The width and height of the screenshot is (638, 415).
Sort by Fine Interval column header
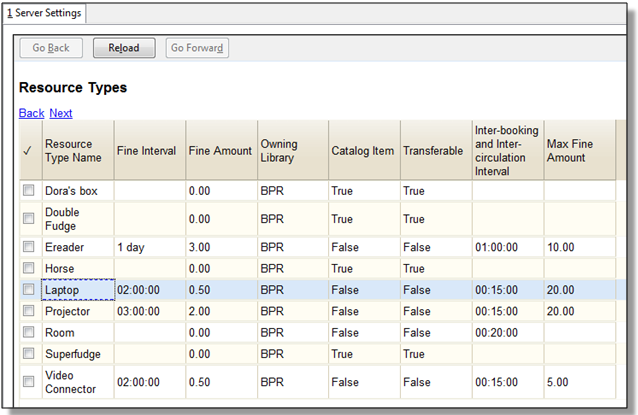[x=149, y=150]
